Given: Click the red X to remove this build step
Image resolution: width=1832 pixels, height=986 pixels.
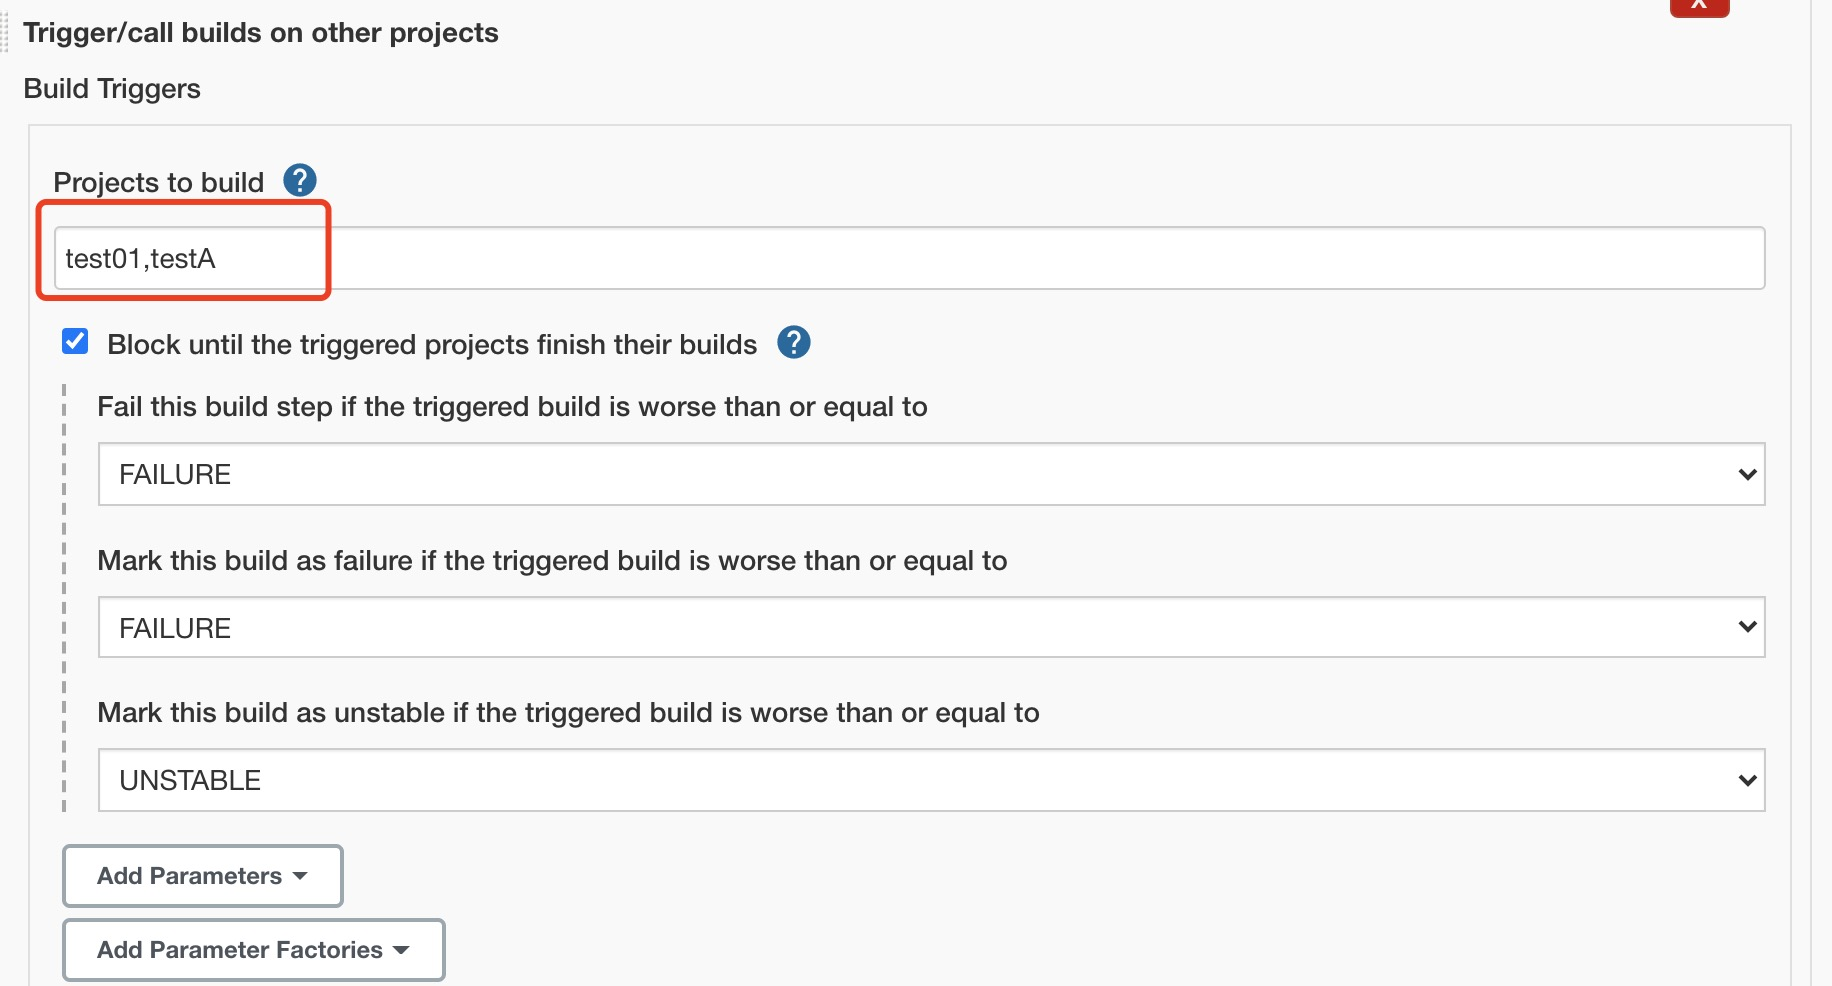Looking at the screenshot, I should pos(1698,5).
